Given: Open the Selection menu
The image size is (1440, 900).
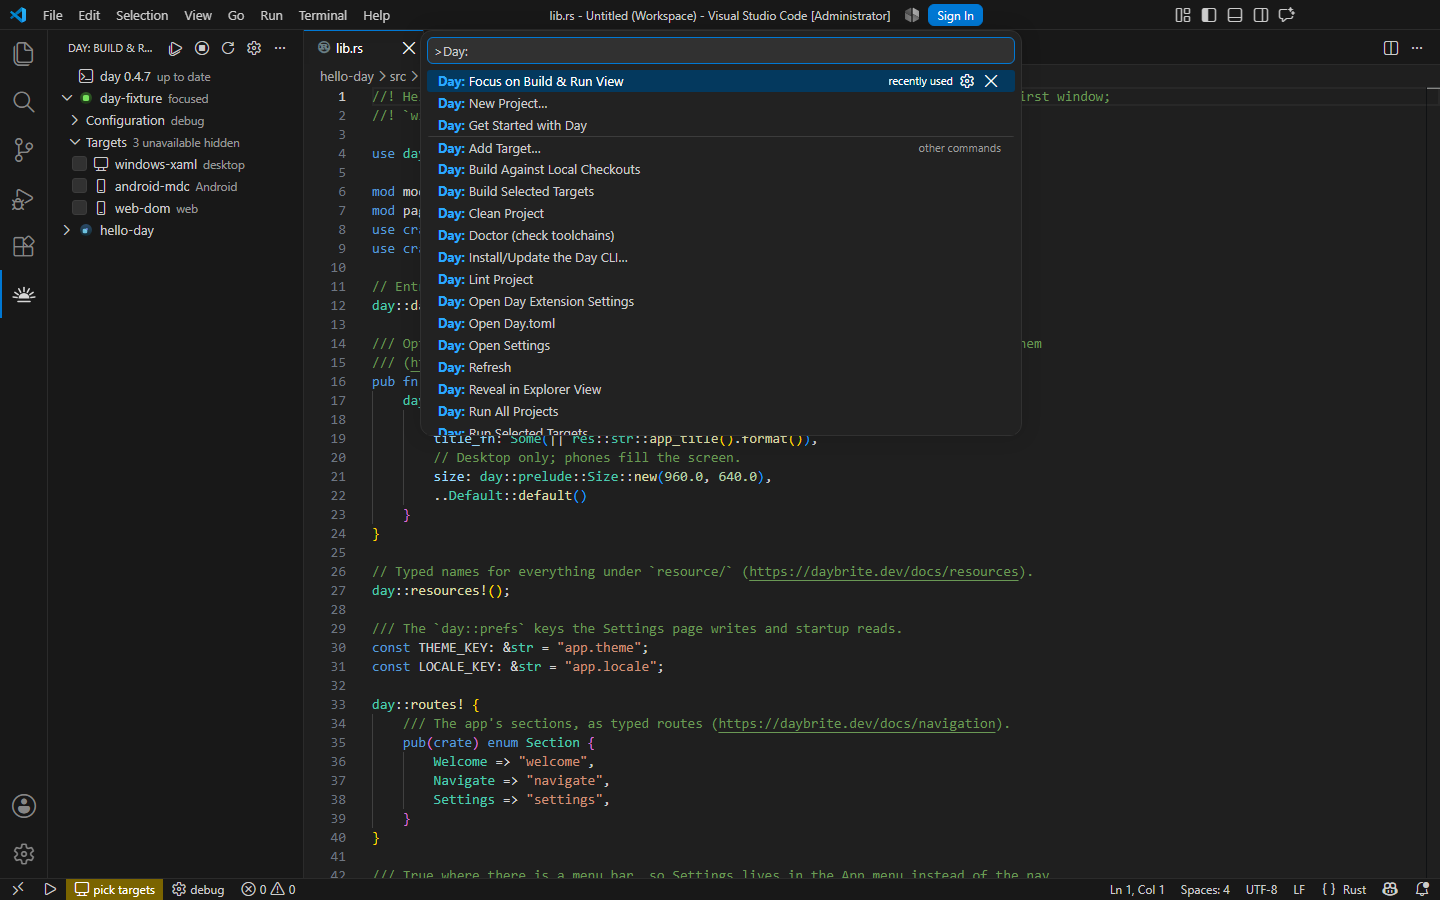Looking at the screenshot, I should [142, 15].
